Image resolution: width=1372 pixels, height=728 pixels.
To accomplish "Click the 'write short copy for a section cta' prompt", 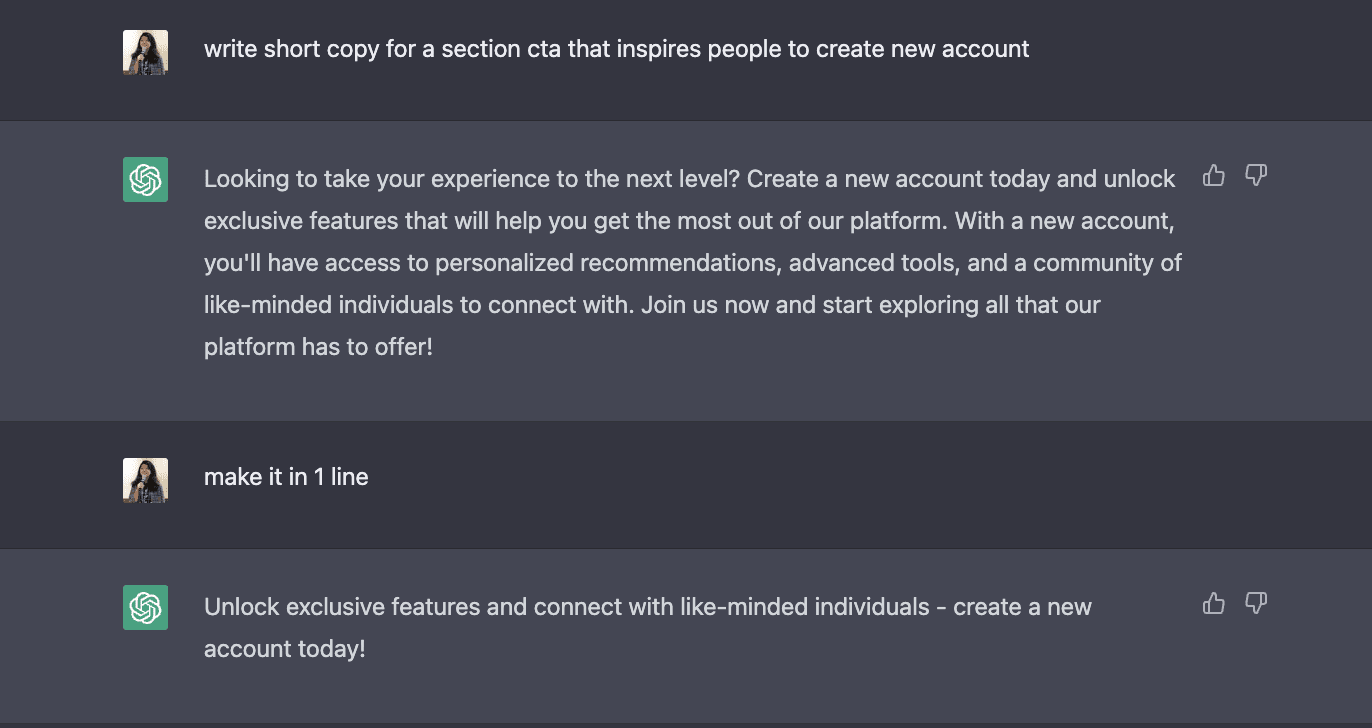I will click(616, 49).
